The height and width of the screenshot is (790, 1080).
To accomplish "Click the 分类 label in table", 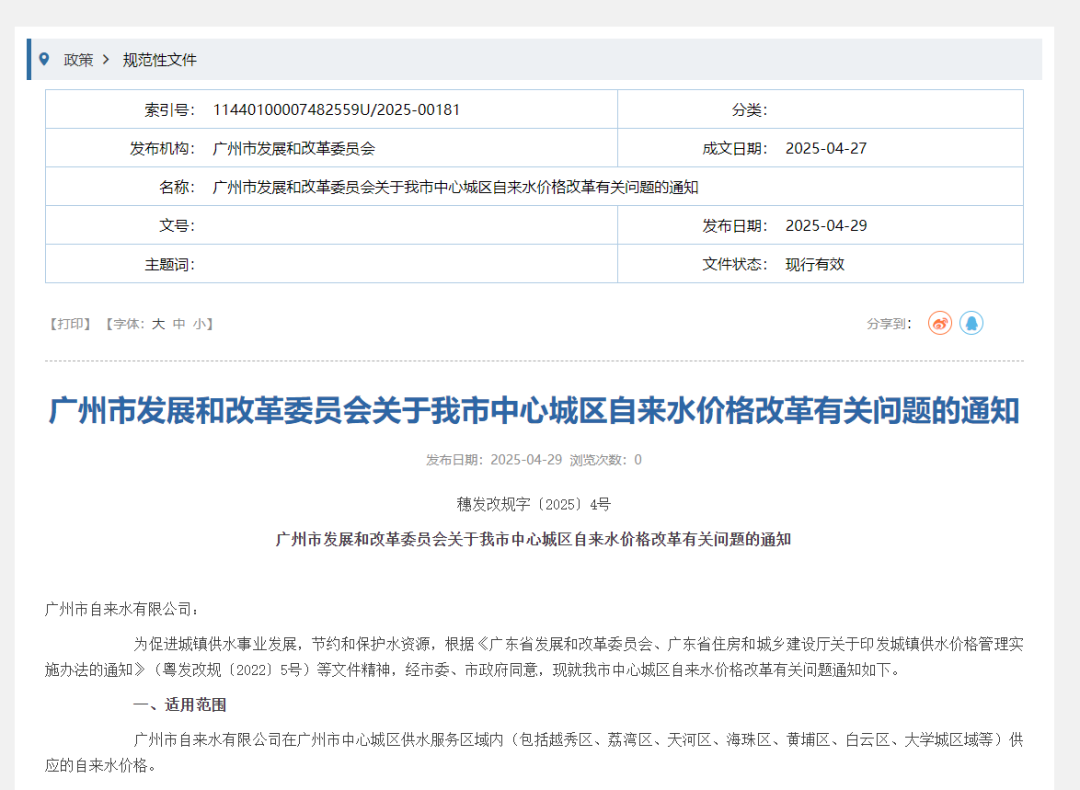I will click(749, 110).
